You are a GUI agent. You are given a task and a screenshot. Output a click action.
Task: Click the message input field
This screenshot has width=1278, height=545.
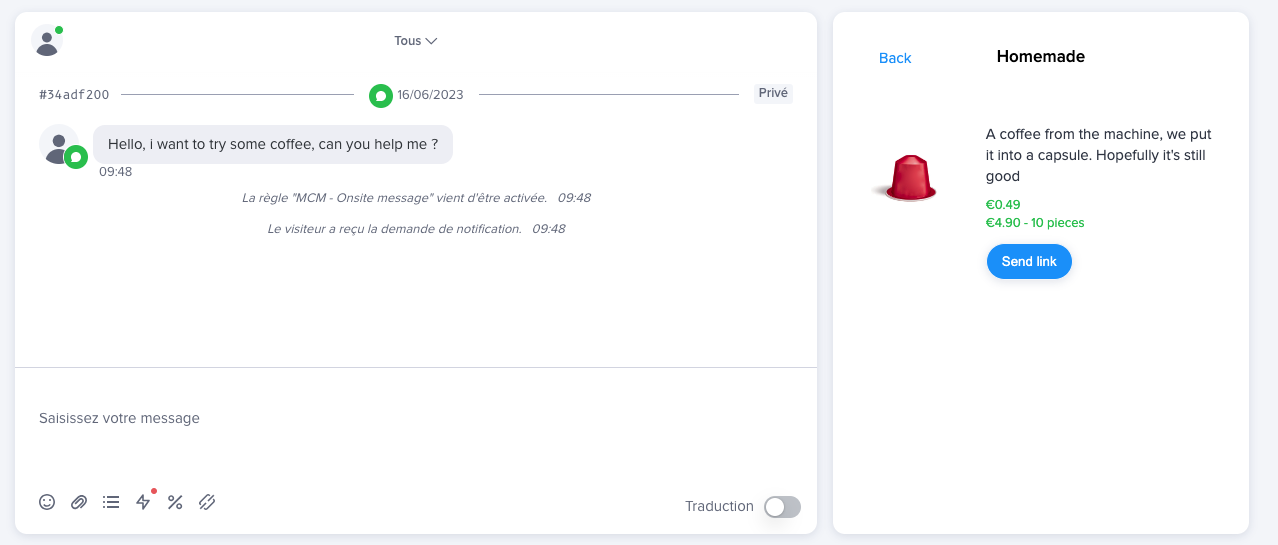(400, 418)
